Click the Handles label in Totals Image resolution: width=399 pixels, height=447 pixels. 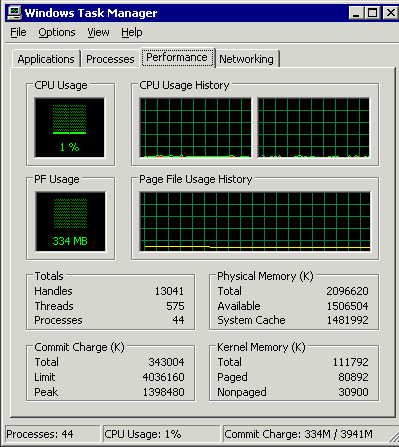53,291
